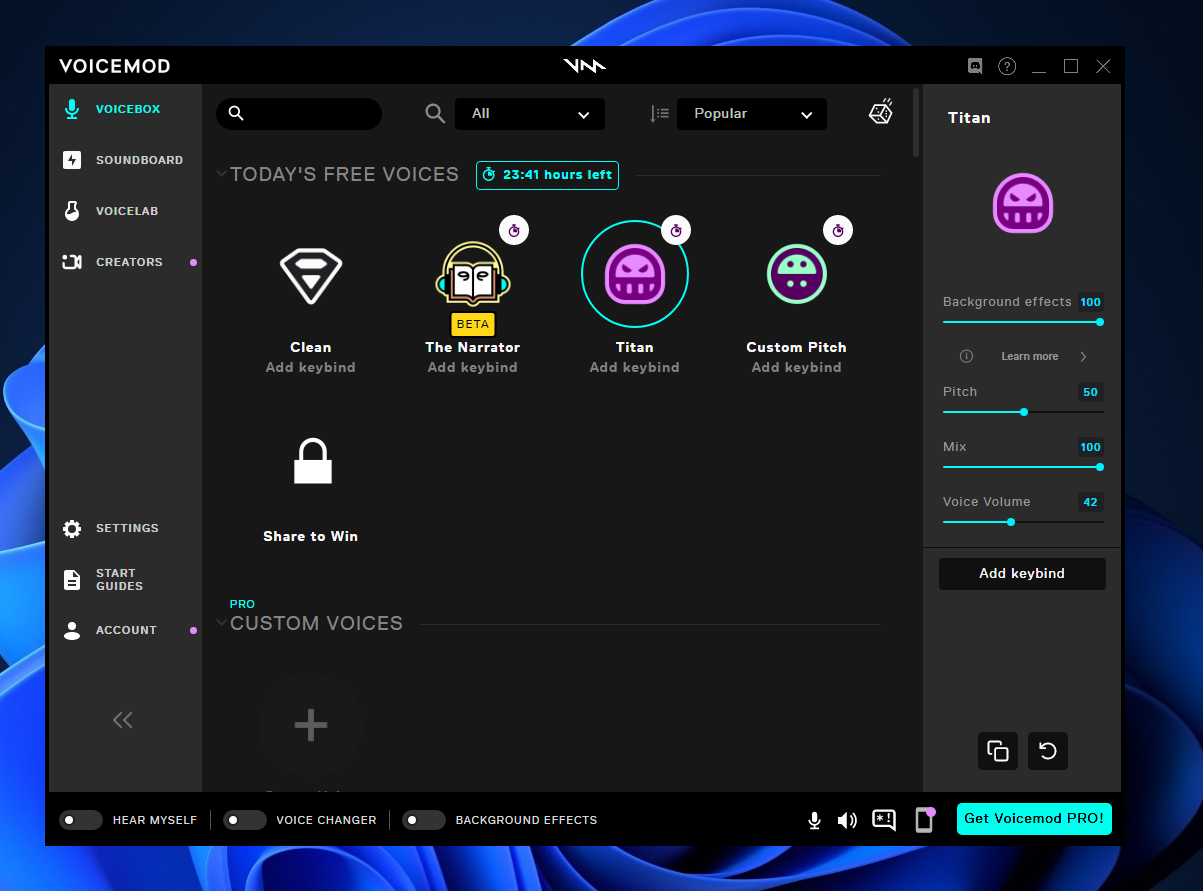Viewport: 1203px width, 891px height.
Task: Select the mute microphone icon
Action: click(x=814, y=820)
